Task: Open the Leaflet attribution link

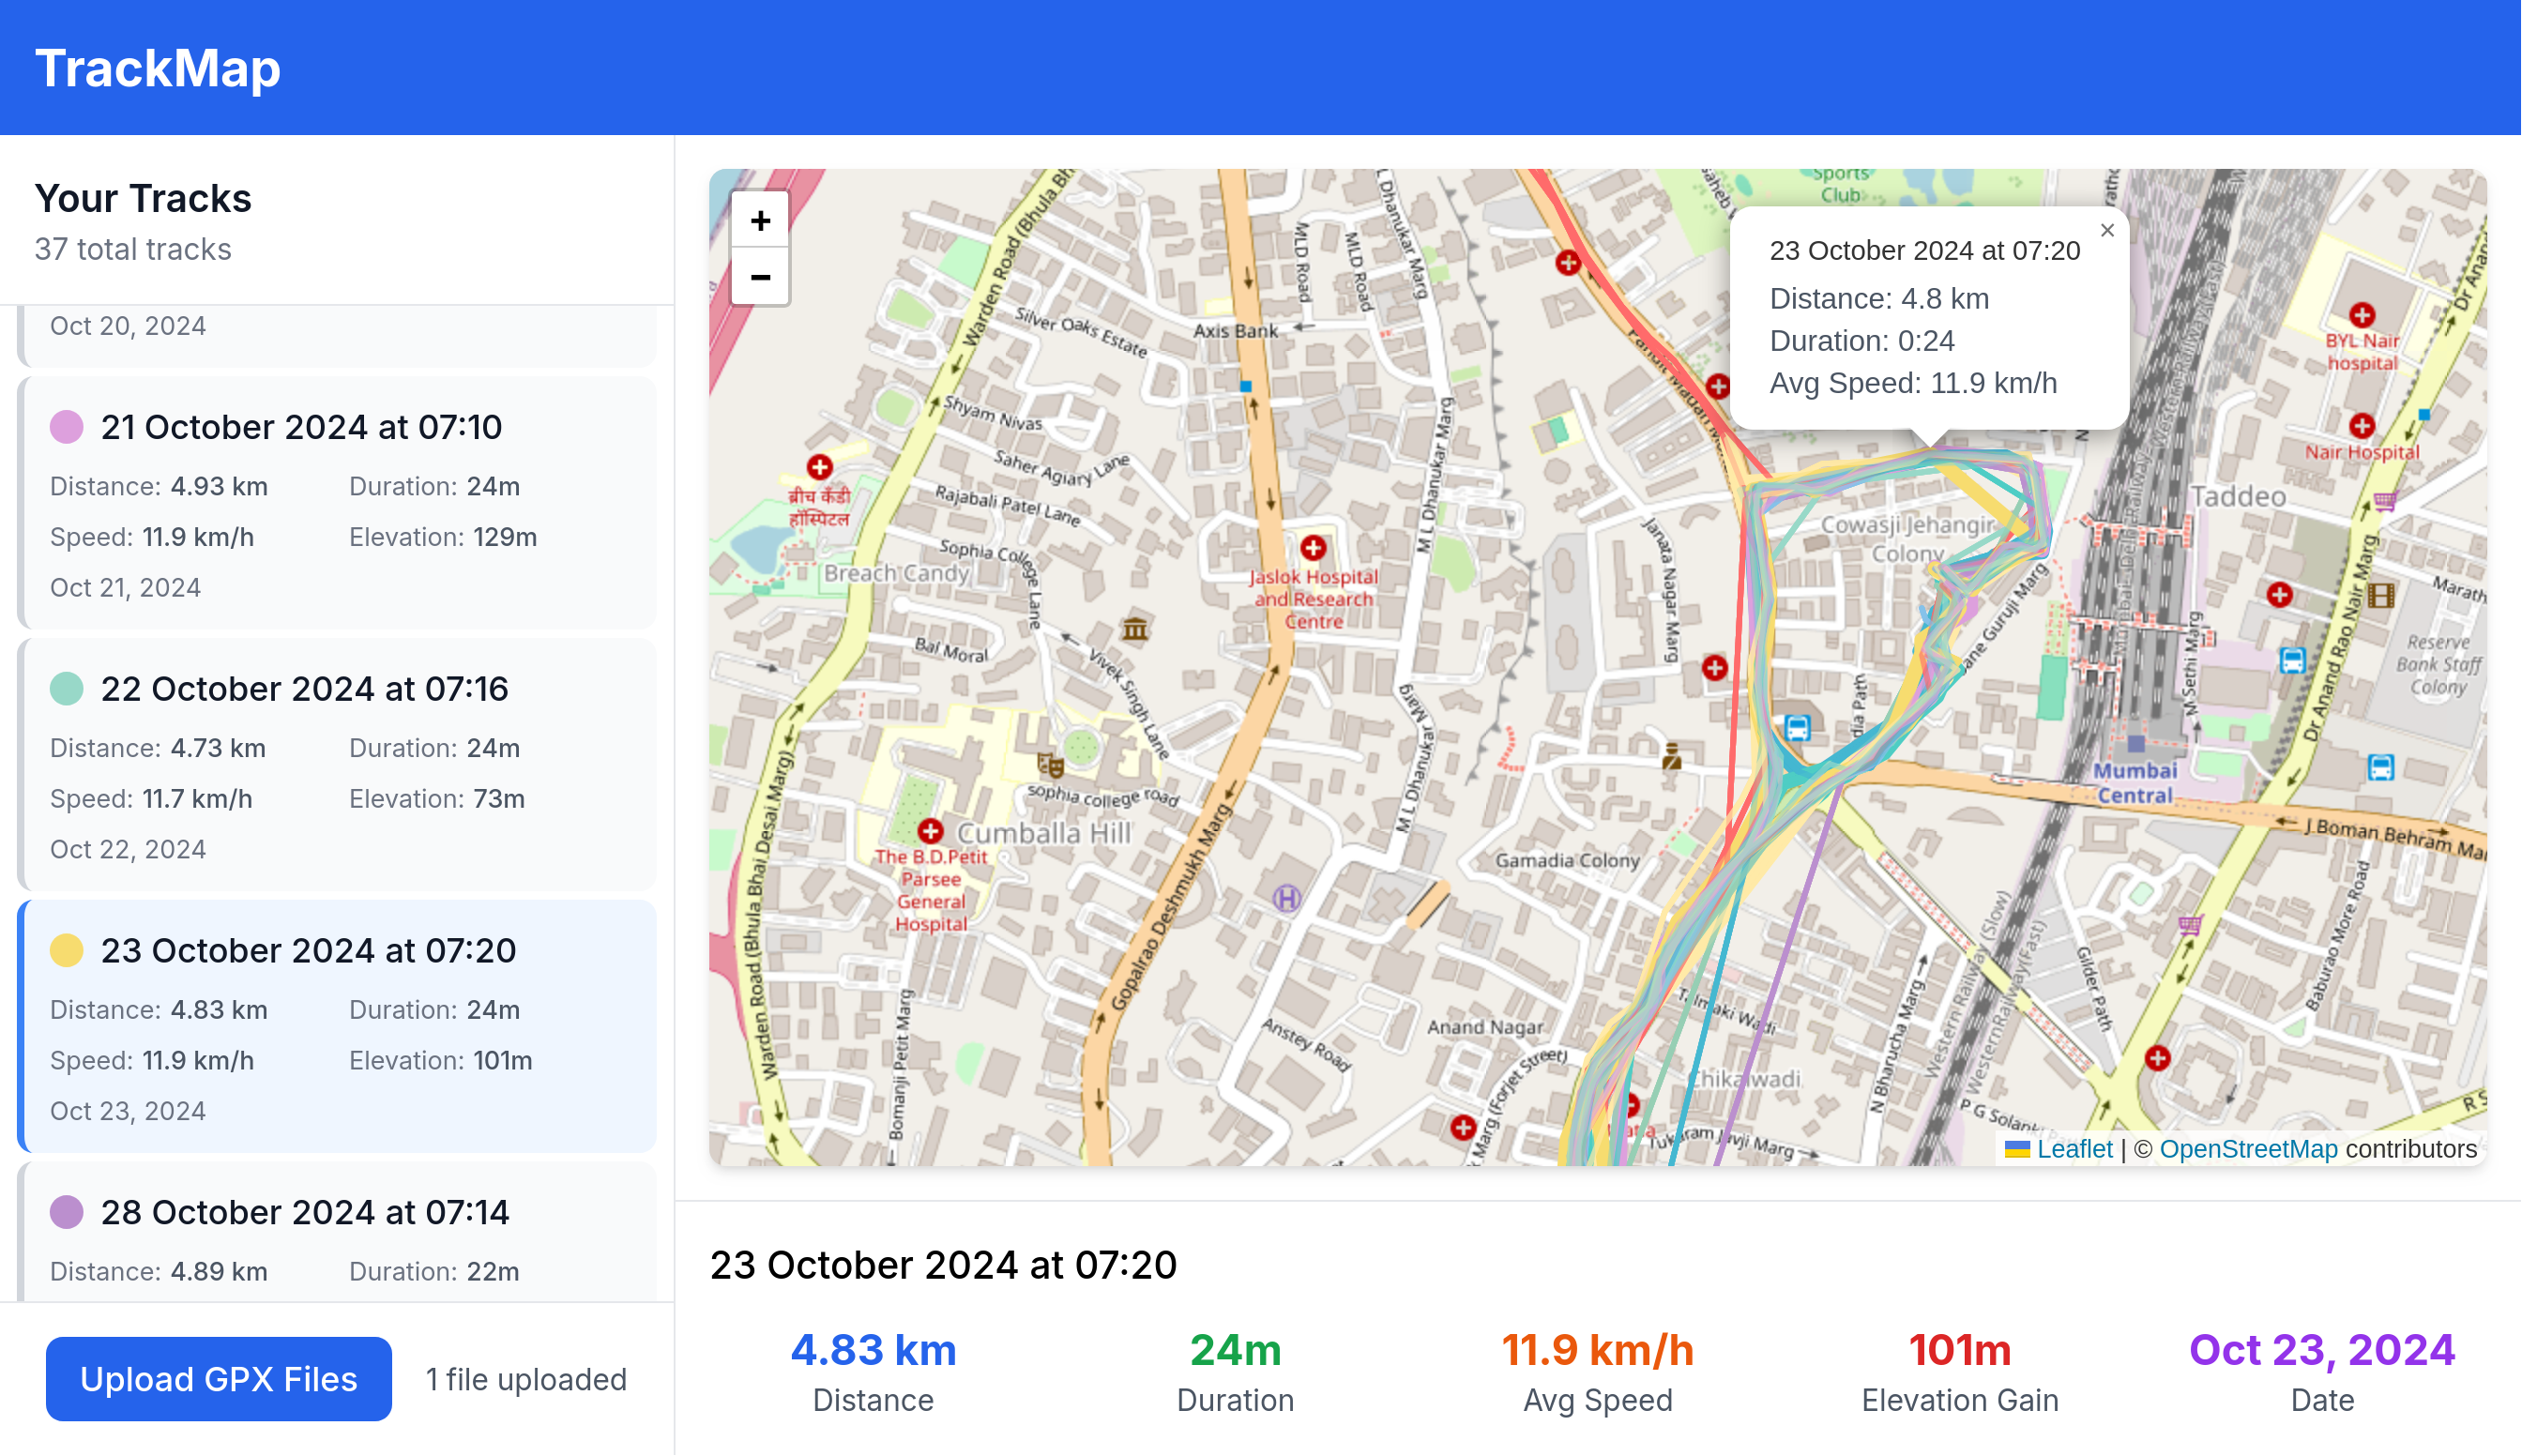Action: 2074,1148
